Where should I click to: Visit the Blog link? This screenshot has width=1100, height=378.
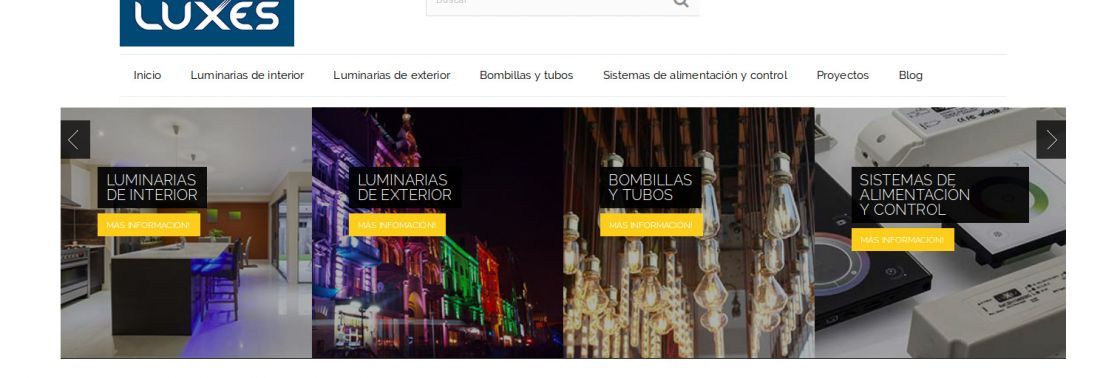pyautogui.click(x=911, y=75)
